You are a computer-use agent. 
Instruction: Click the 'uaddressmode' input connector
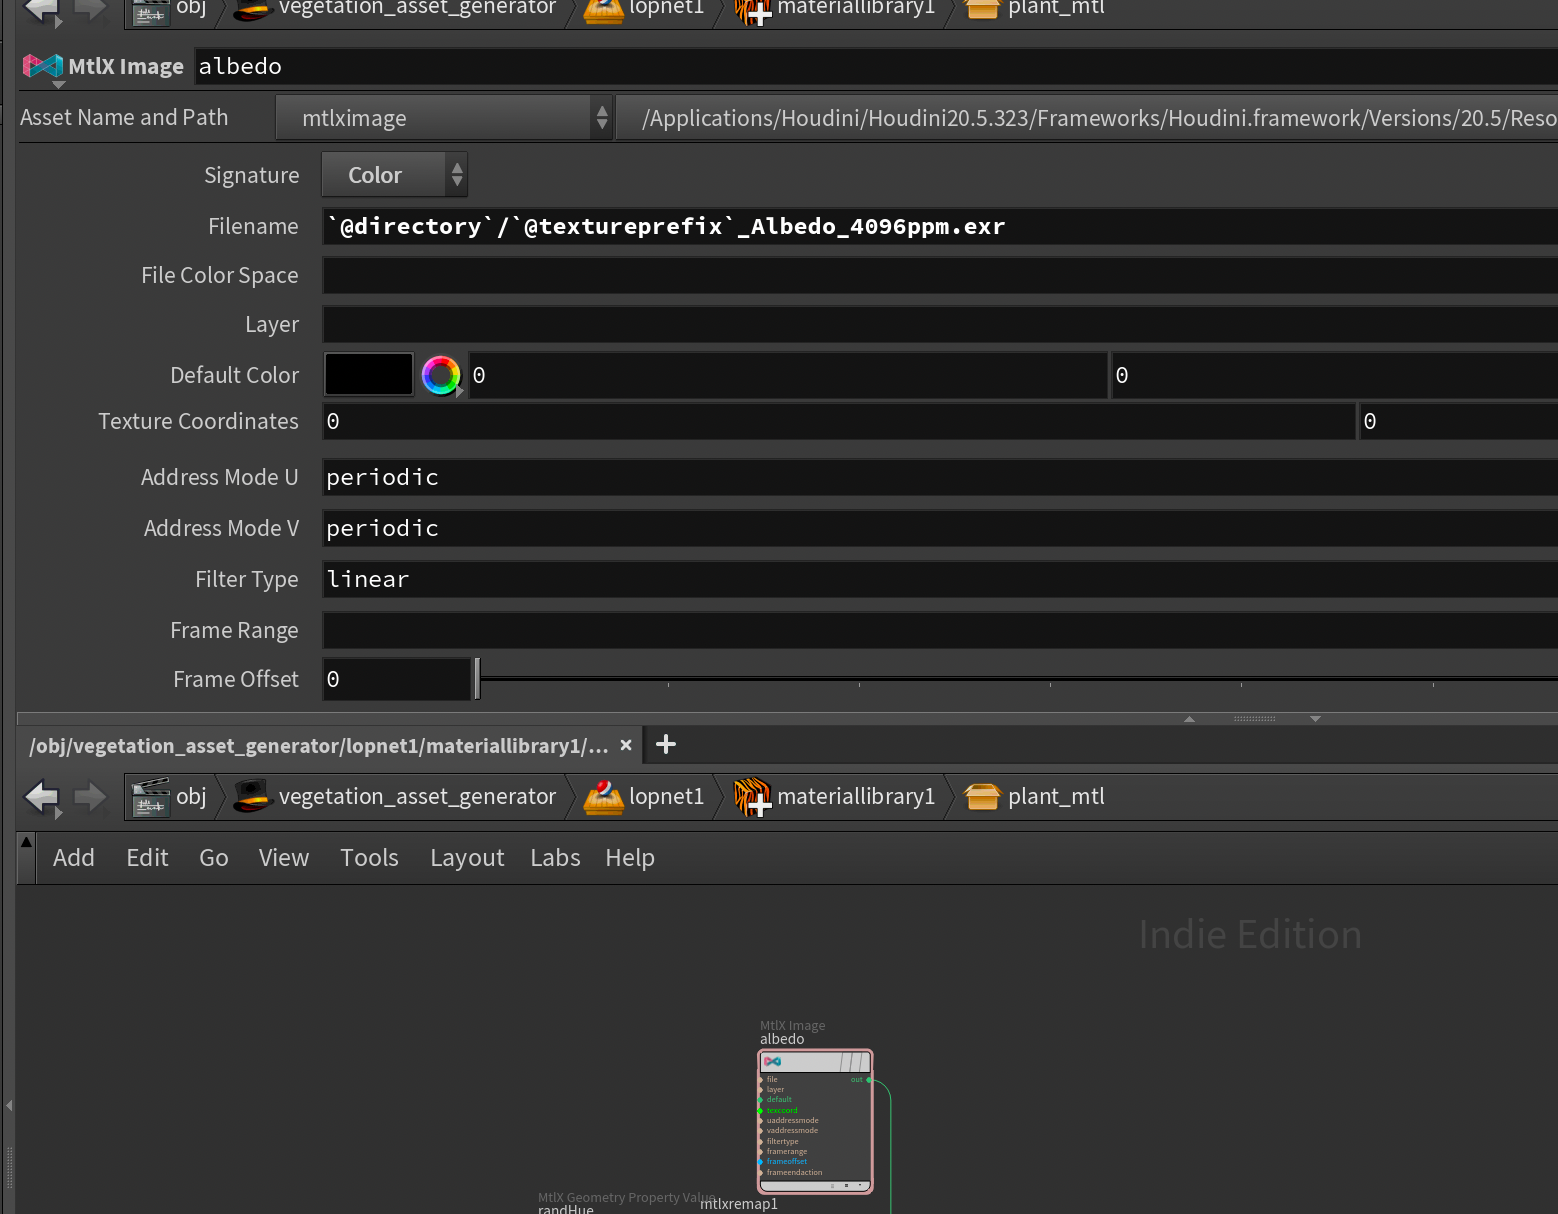pyautogui.click(x=761, y=1121)
